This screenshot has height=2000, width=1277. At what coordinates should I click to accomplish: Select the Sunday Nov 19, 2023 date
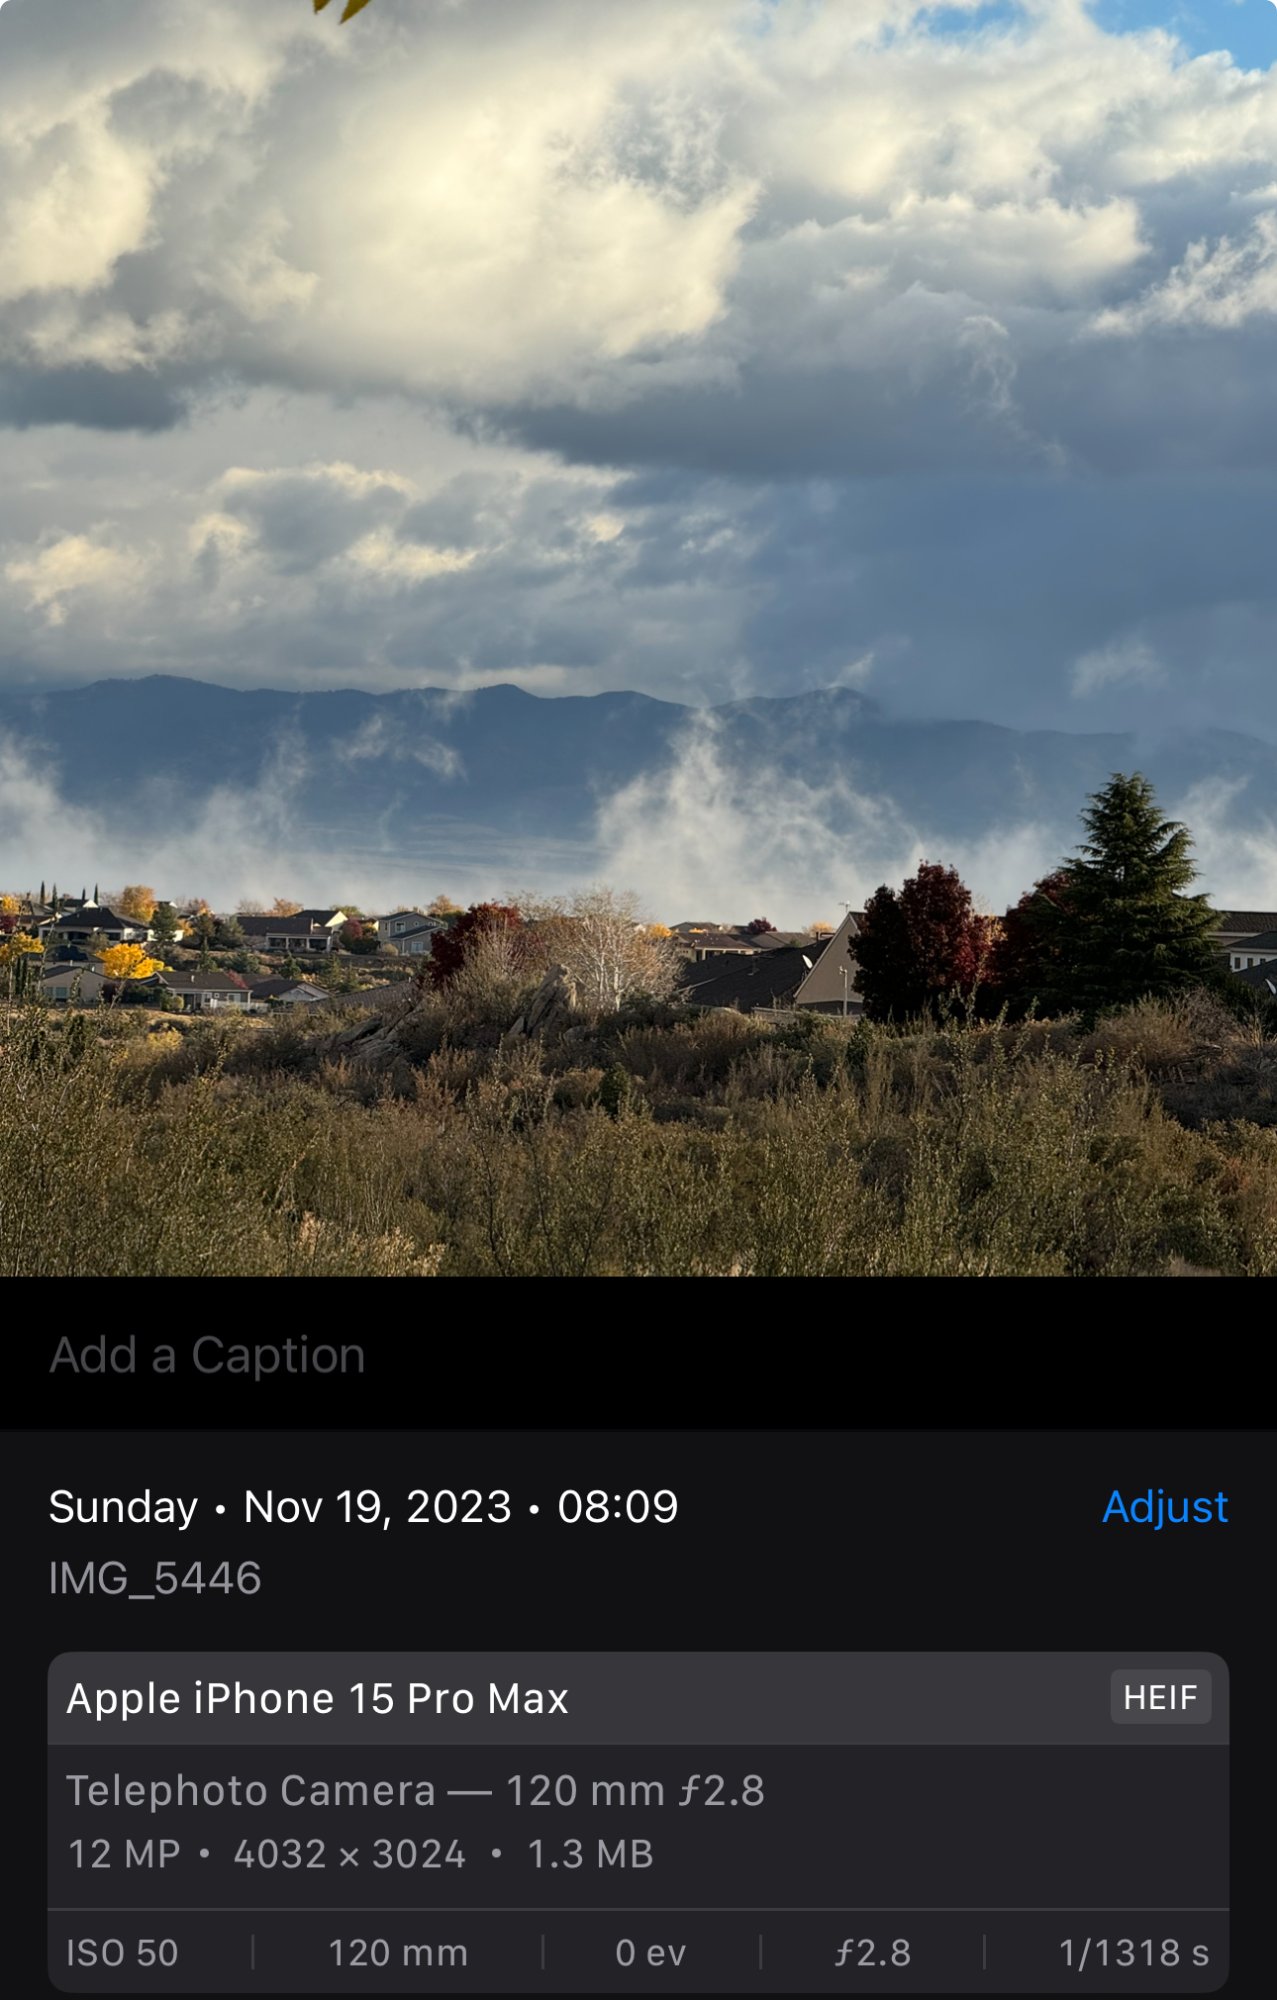[x=280, y=1507]
